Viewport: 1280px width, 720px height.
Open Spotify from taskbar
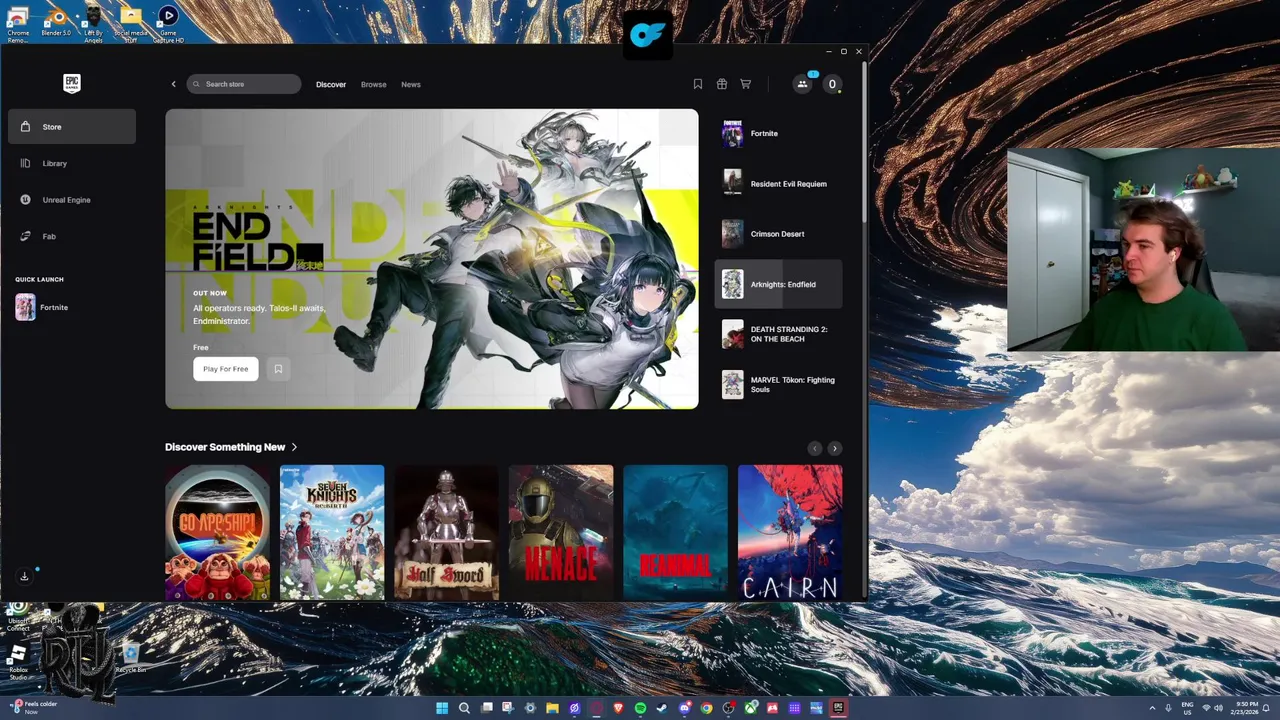tap(640, 708)
